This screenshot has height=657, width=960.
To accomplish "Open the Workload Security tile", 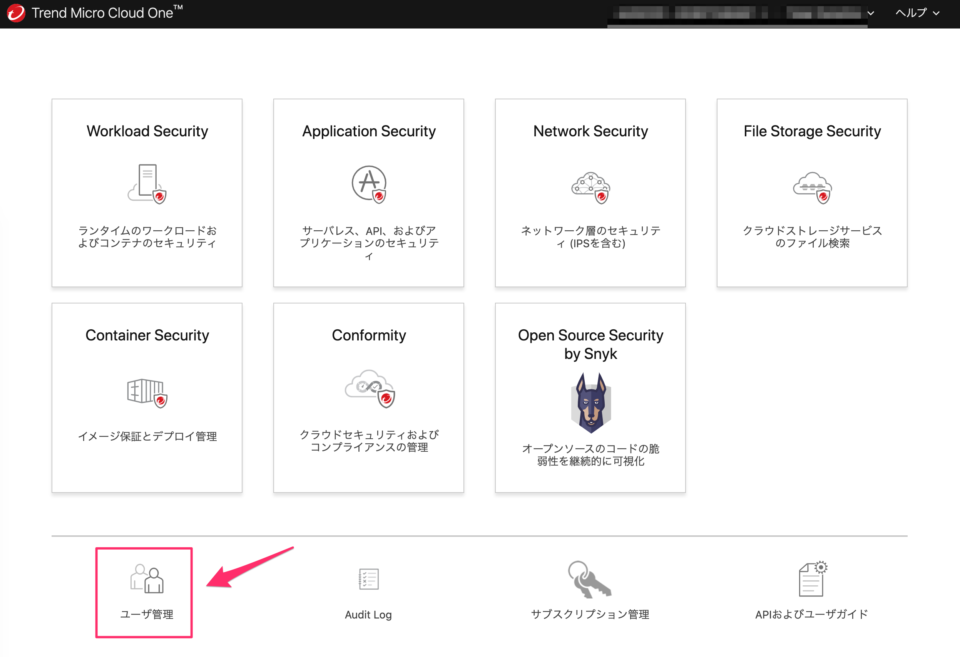I will pos(146,193).
